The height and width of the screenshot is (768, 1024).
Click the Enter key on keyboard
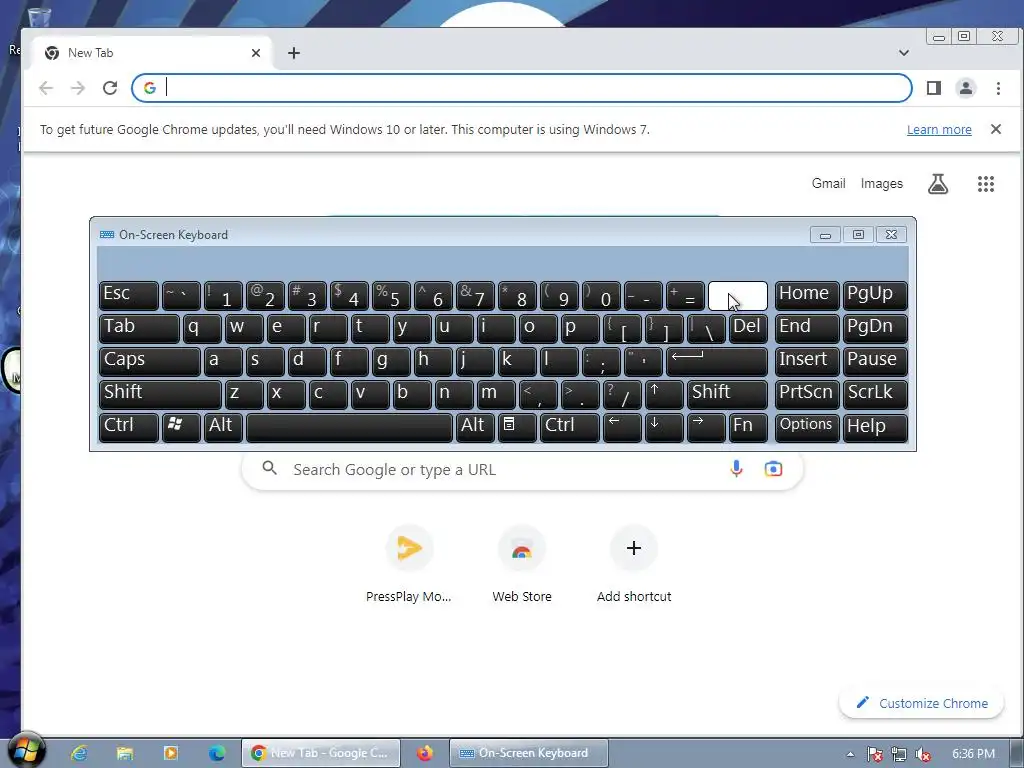(716, 360)
